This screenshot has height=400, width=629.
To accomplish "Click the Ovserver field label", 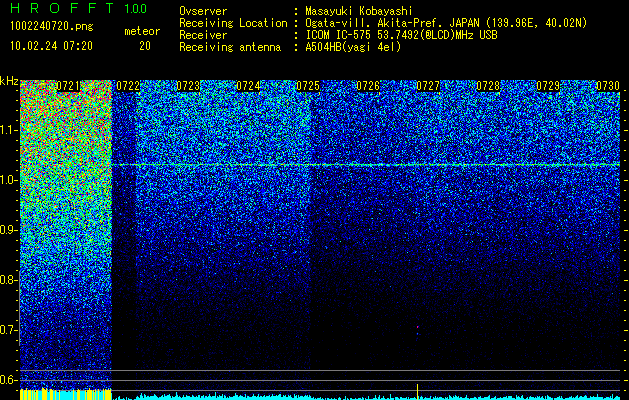I will tap(203, 11).
